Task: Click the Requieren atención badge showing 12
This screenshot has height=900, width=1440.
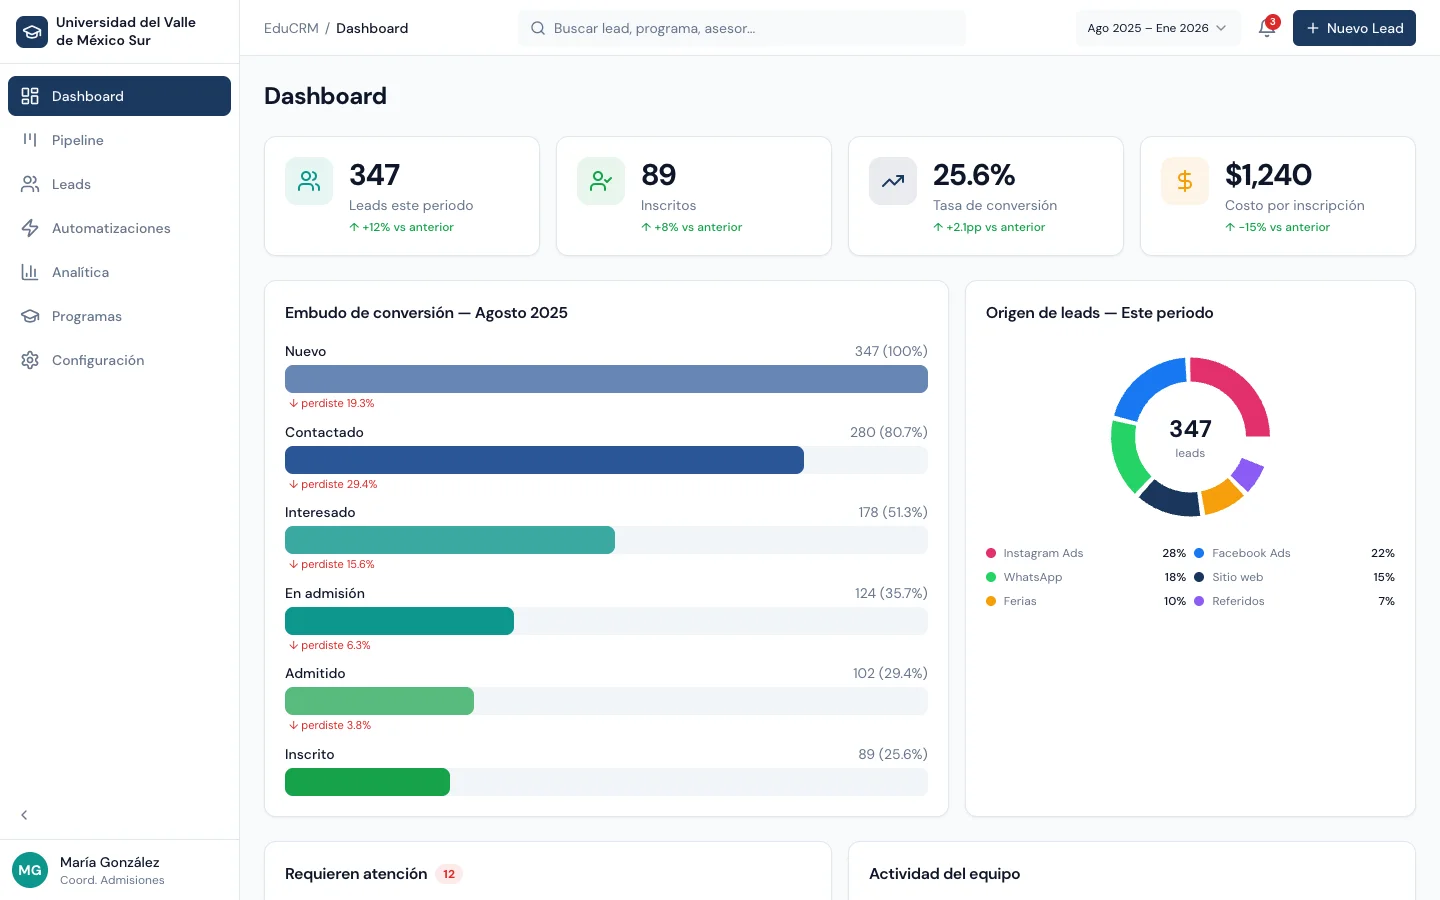Action: click(x=449, y=874)
